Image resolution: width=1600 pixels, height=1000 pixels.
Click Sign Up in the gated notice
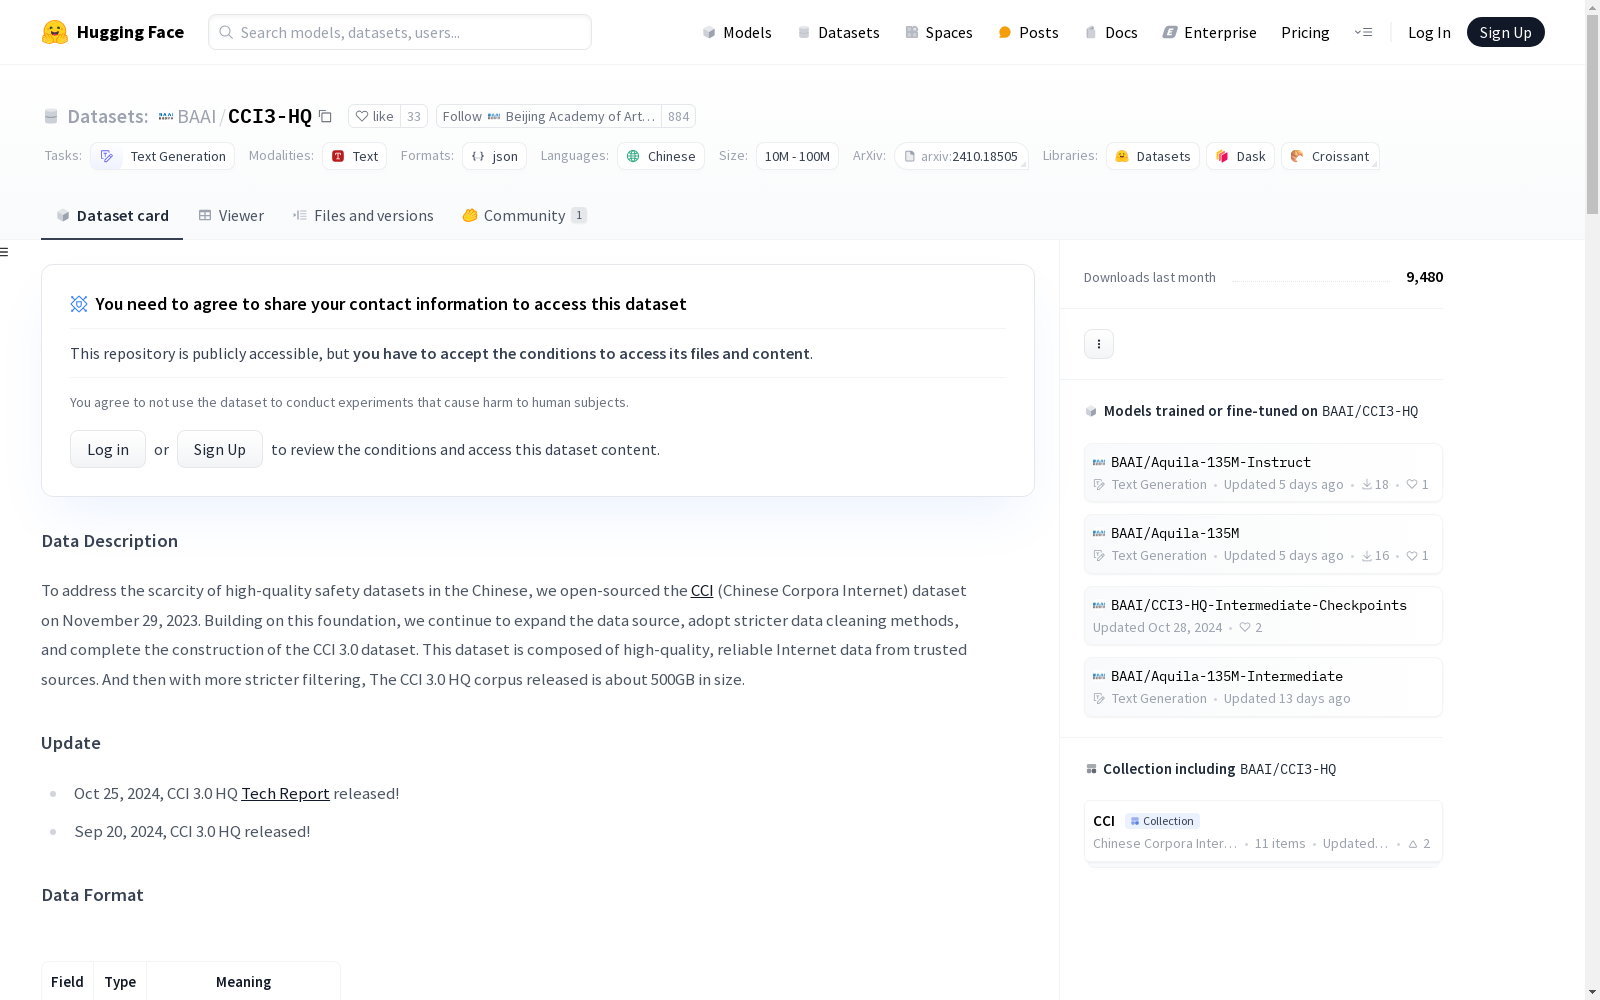point(220,449)
